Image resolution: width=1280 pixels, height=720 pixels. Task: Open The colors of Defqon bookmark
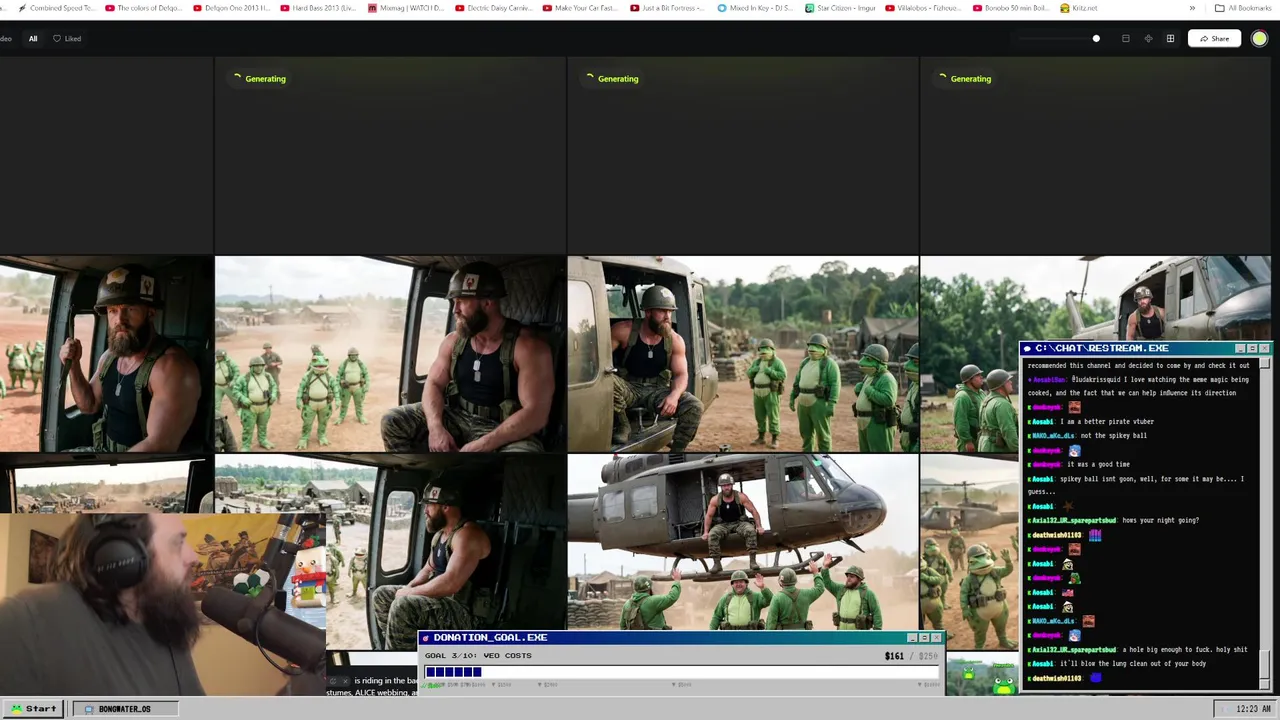pyautogui.click(x=144, y=8)
